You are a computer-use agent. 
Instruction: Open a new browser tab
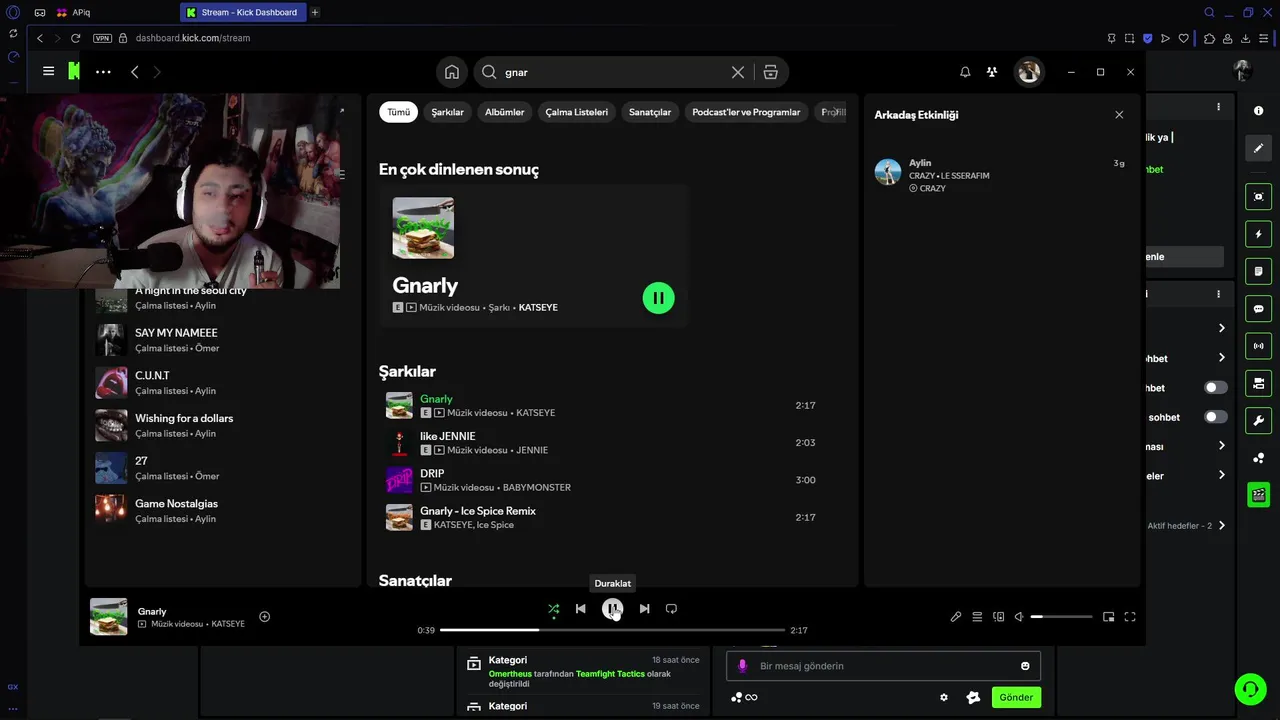315,13
